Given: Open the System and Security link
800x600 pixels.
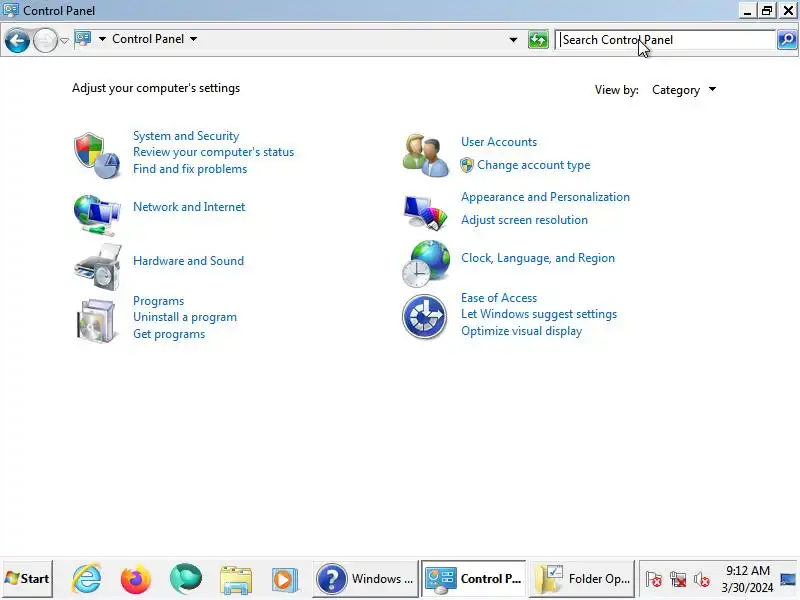Looking at the screenshot, I should pyautogui.click(x=186, y=136).
